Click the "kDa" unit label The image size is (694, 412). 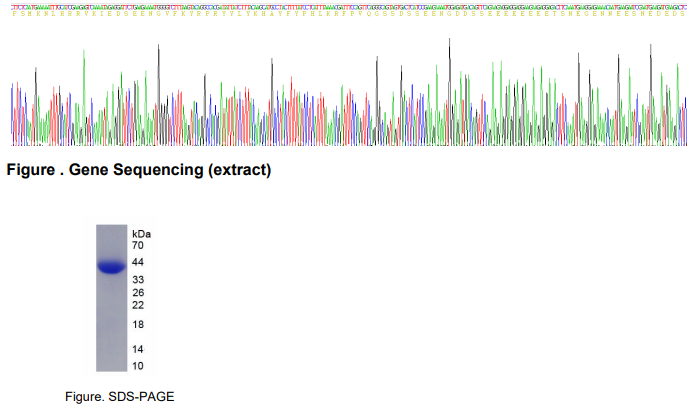coord(141,234)
